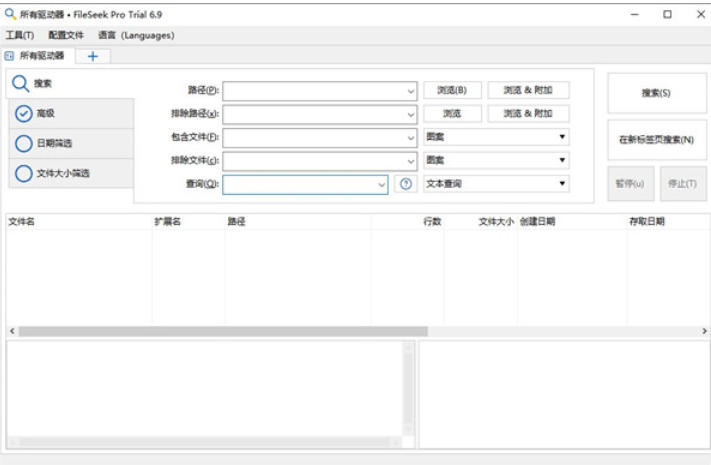Sort results by 路径 column header

click(x=297, y=221)
